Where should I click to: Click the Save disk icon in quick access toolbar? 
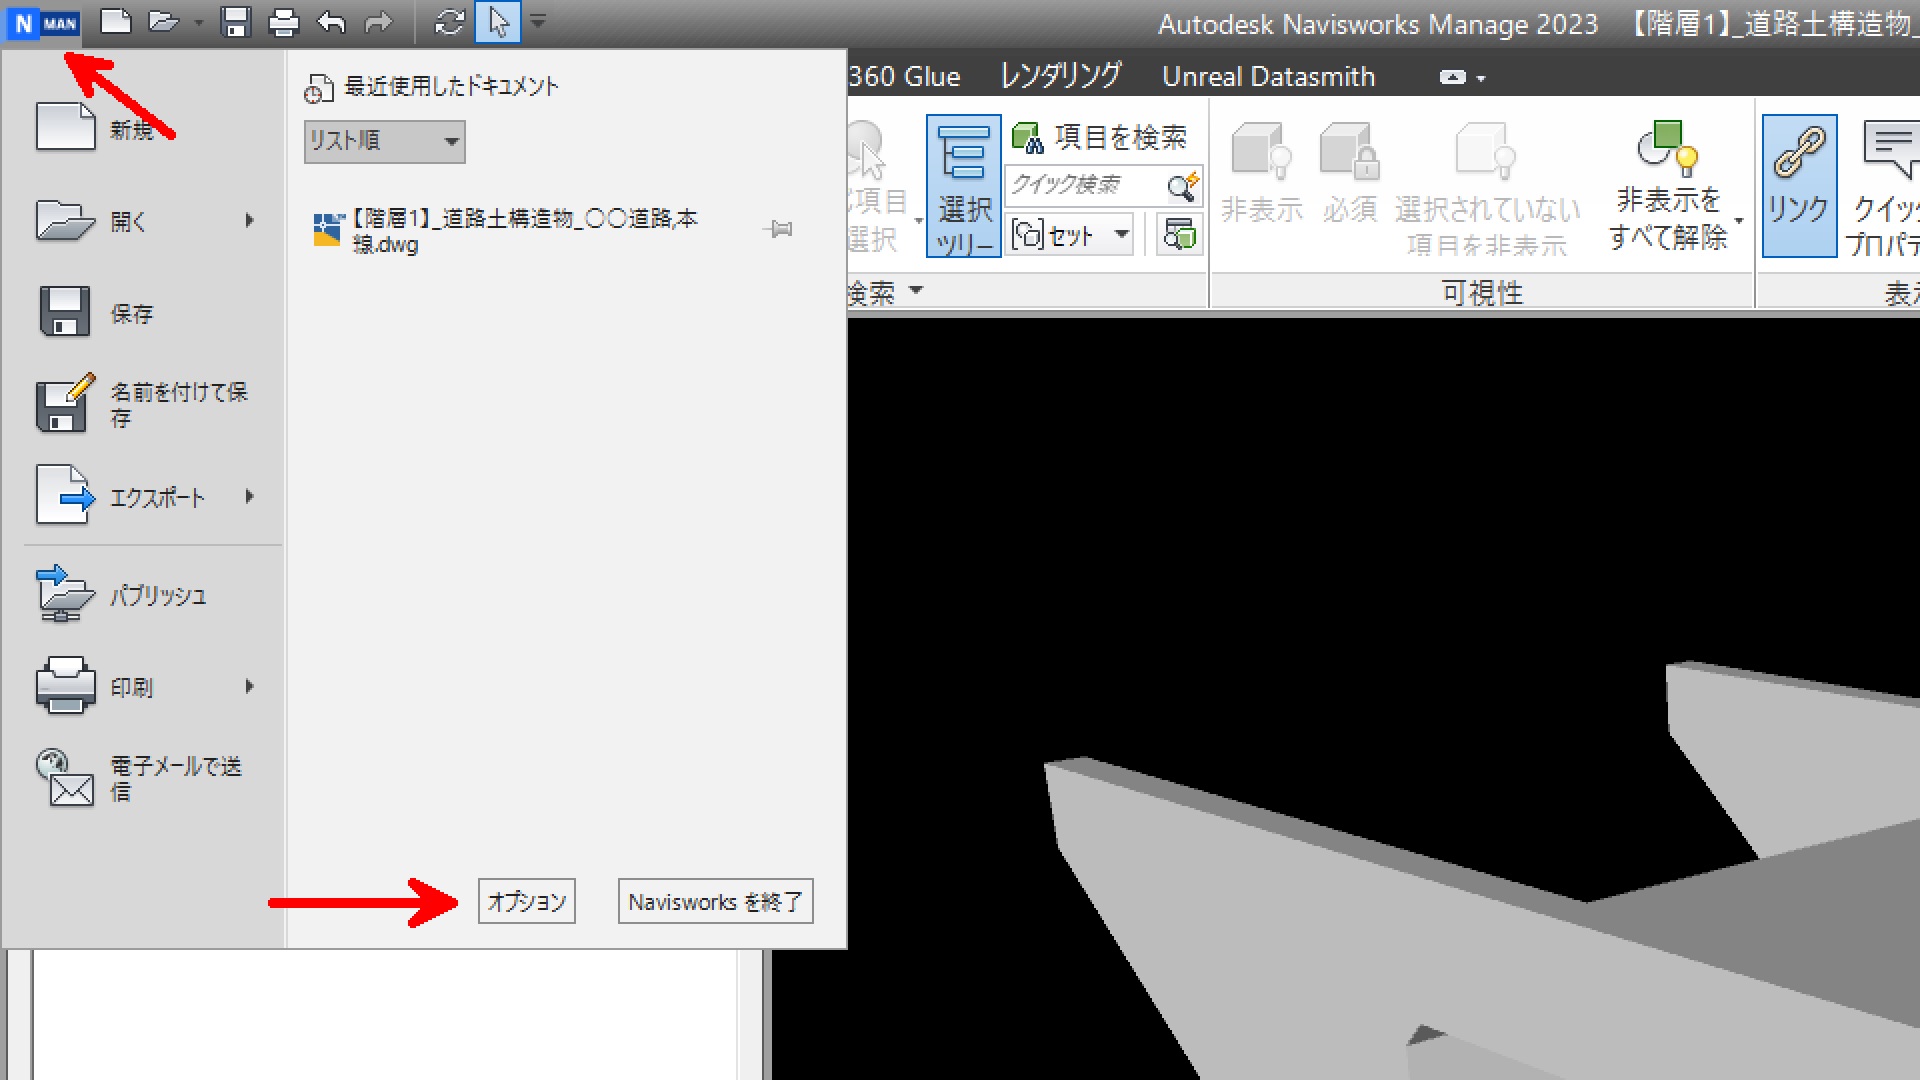[x=235, y=22]
